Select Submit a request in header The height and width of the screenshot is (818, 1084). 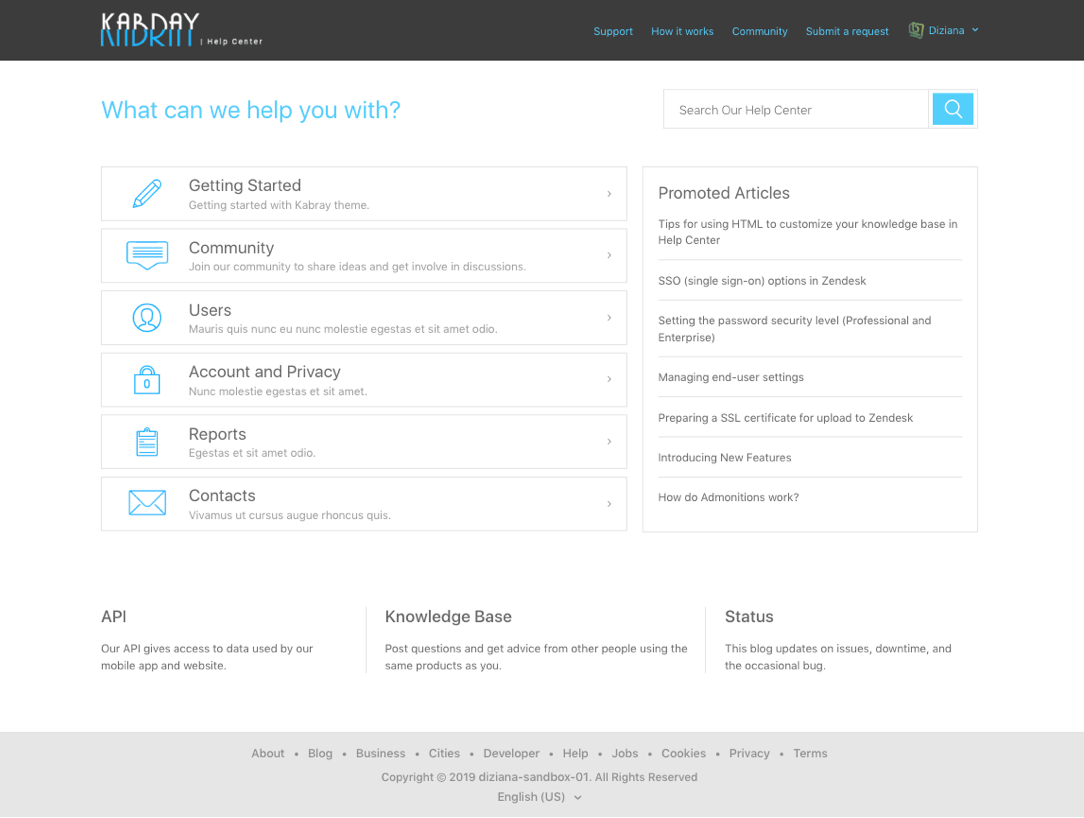click(847, 31)
